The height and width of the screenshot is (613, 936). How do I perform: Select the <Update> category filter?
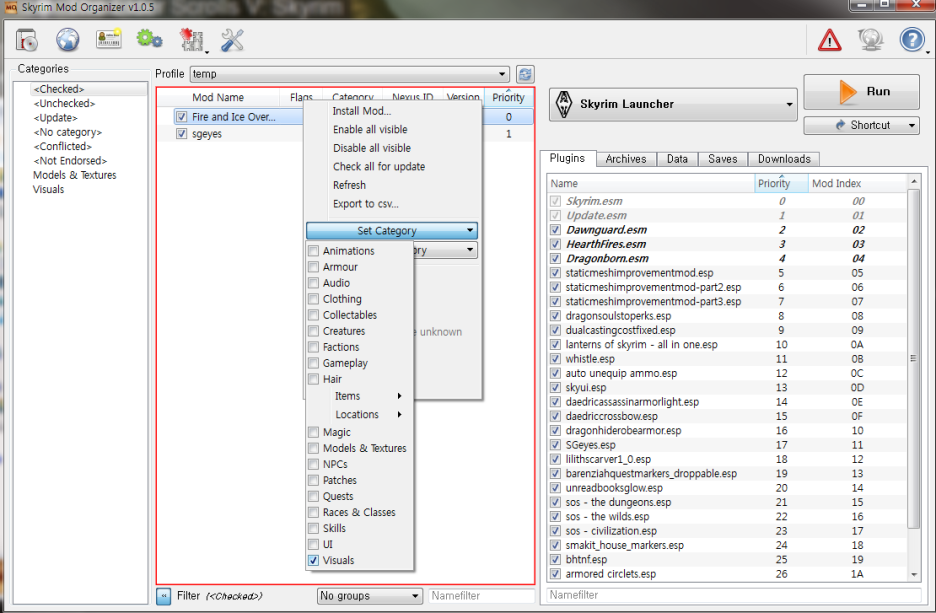[56, 118]
